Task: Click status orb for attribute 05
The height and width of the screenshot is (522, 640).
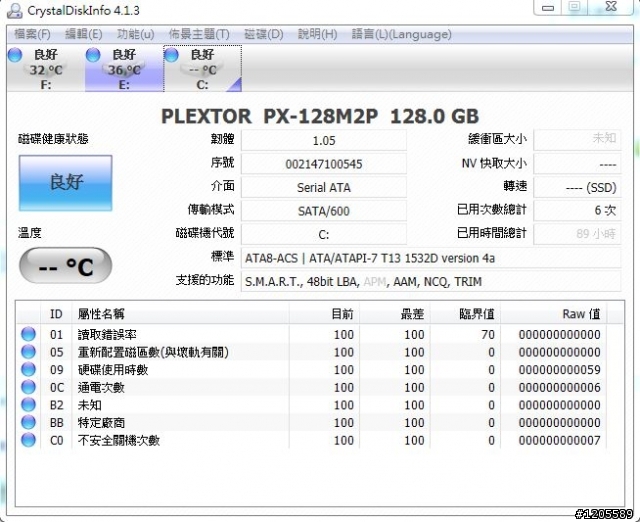Action: [28, 352]
